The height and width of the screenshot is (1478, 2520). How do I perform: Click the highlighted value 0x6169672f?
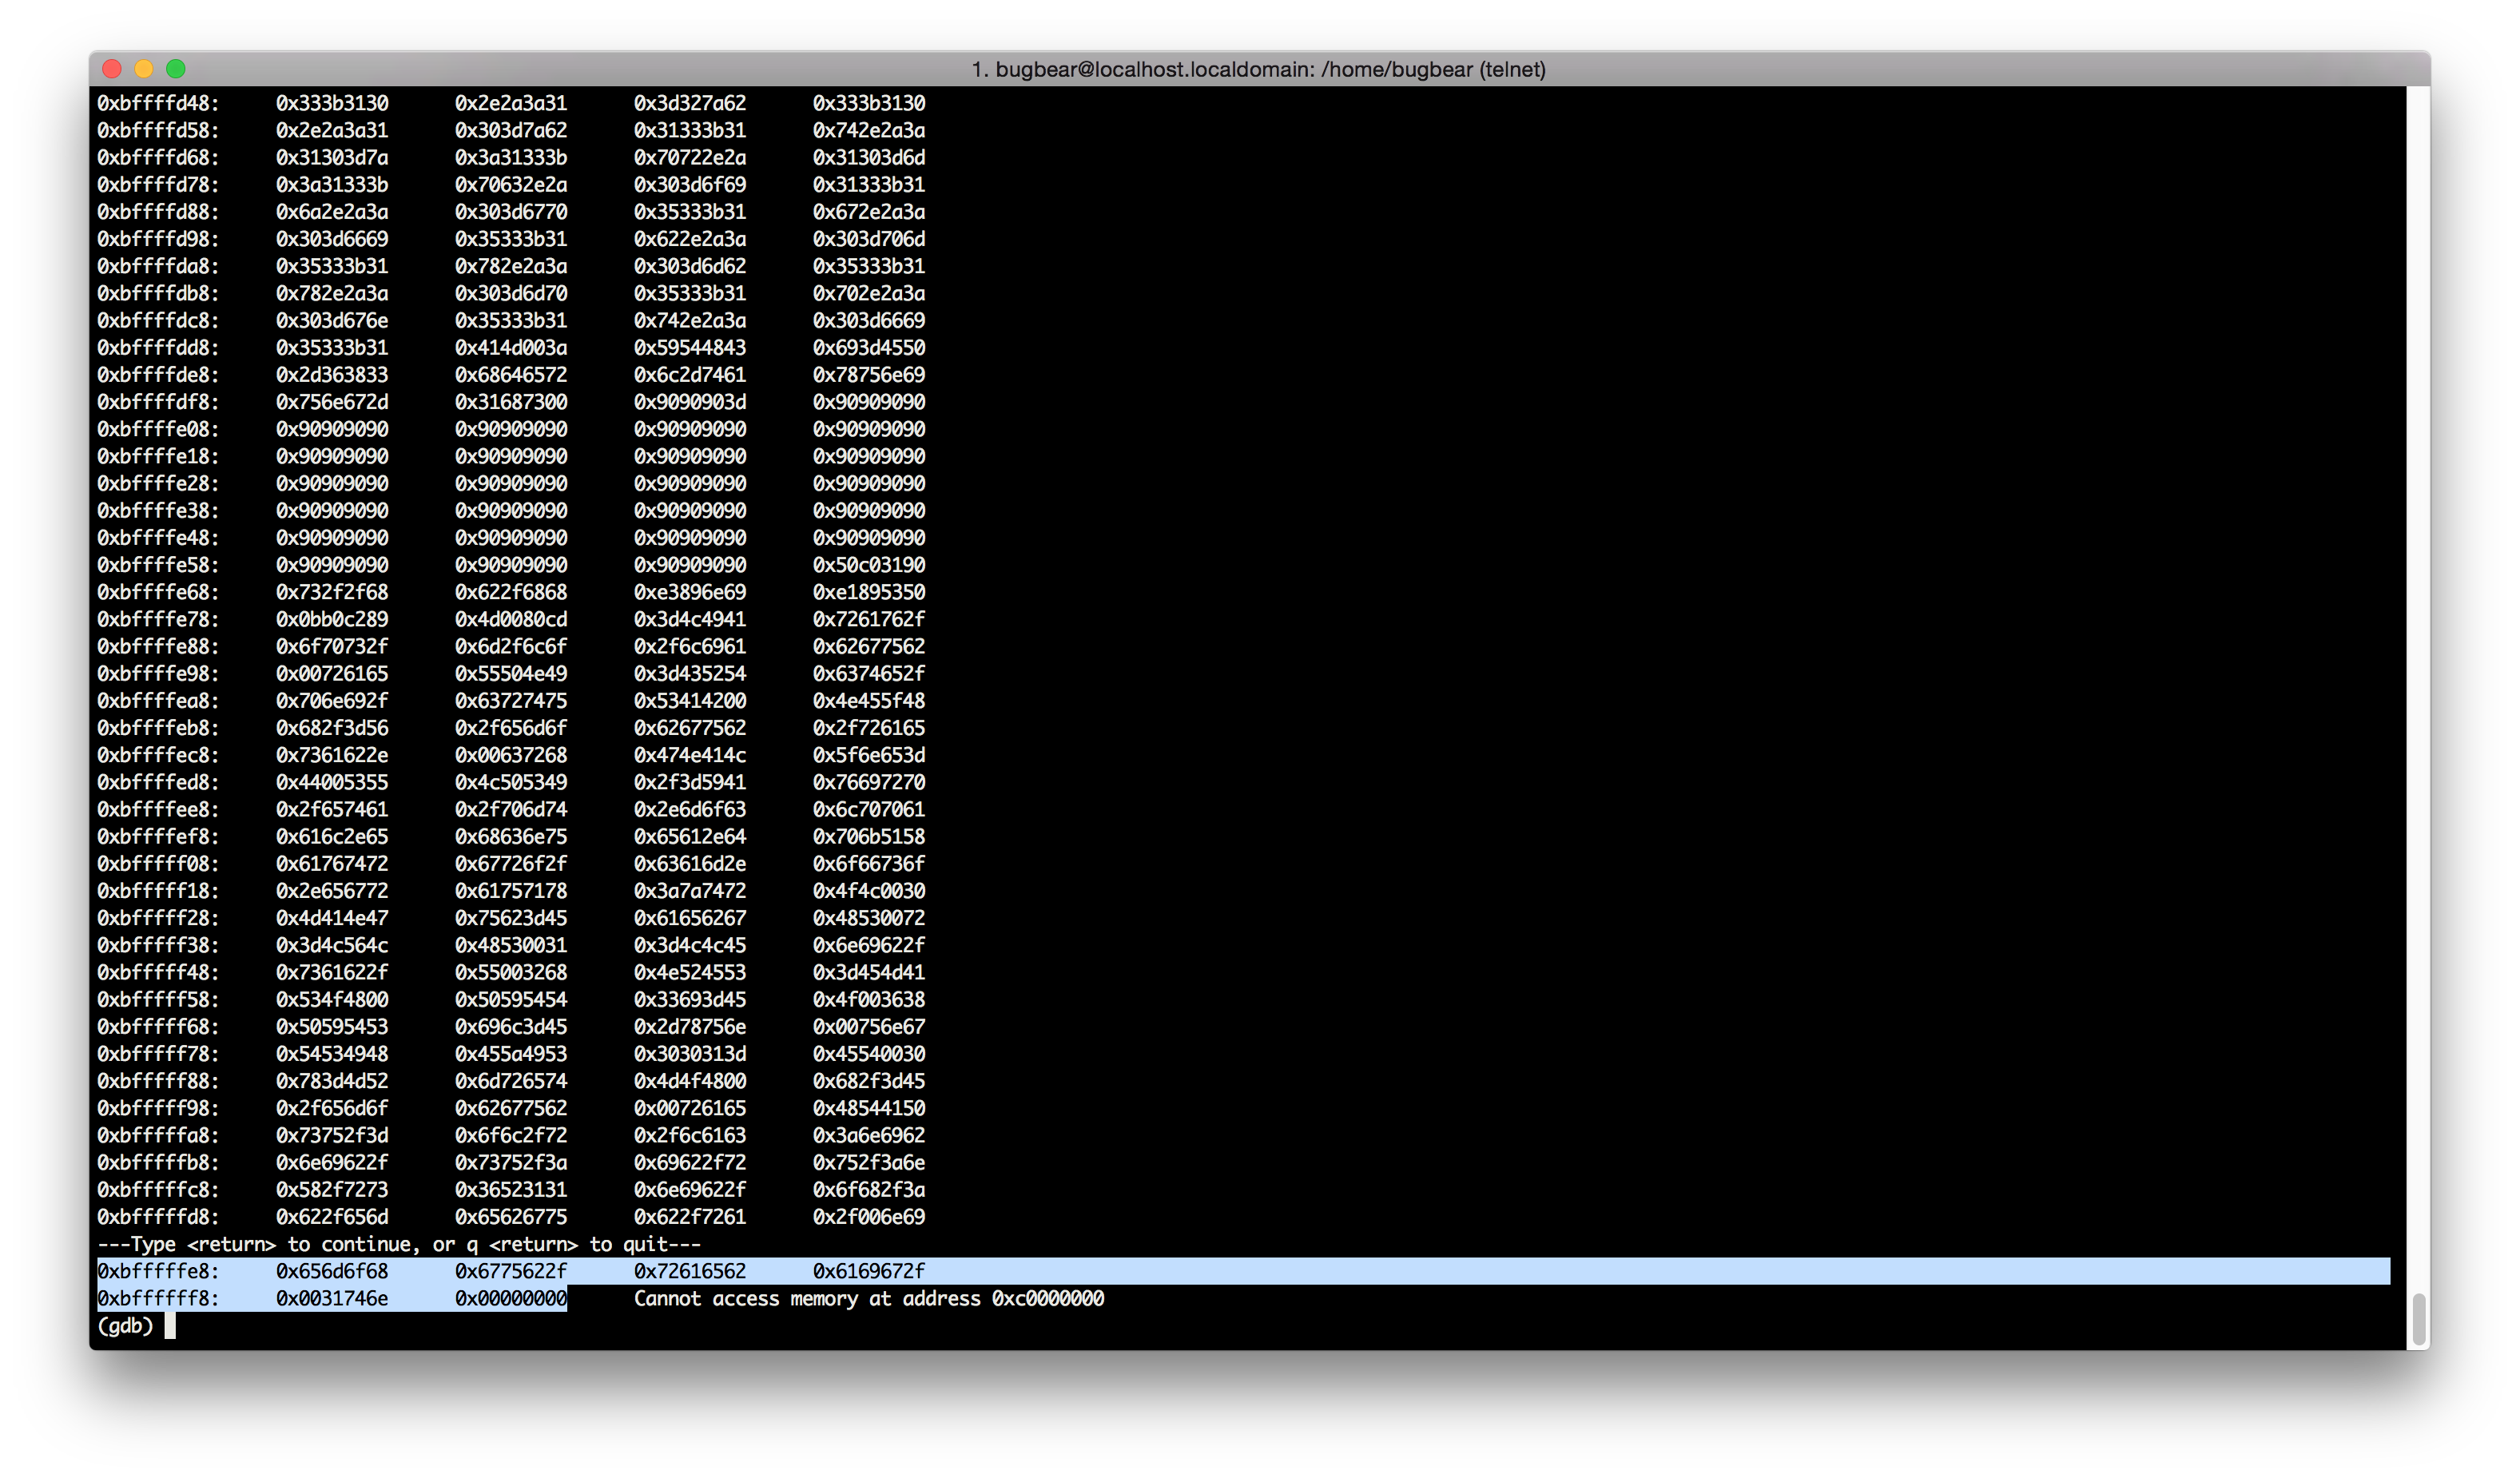[868, 1272]
